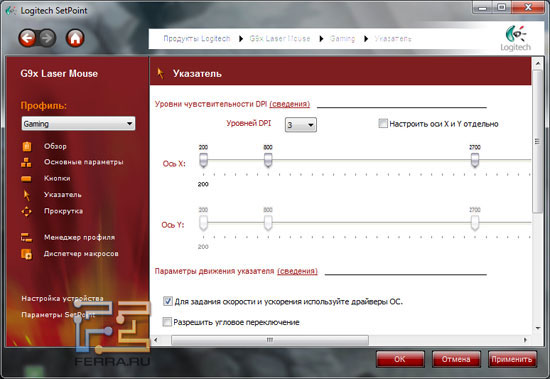The image size is (550, 379).
Task: Open the Уровней DPI dropdown showing 3
Action: click(x=301, y=125)
